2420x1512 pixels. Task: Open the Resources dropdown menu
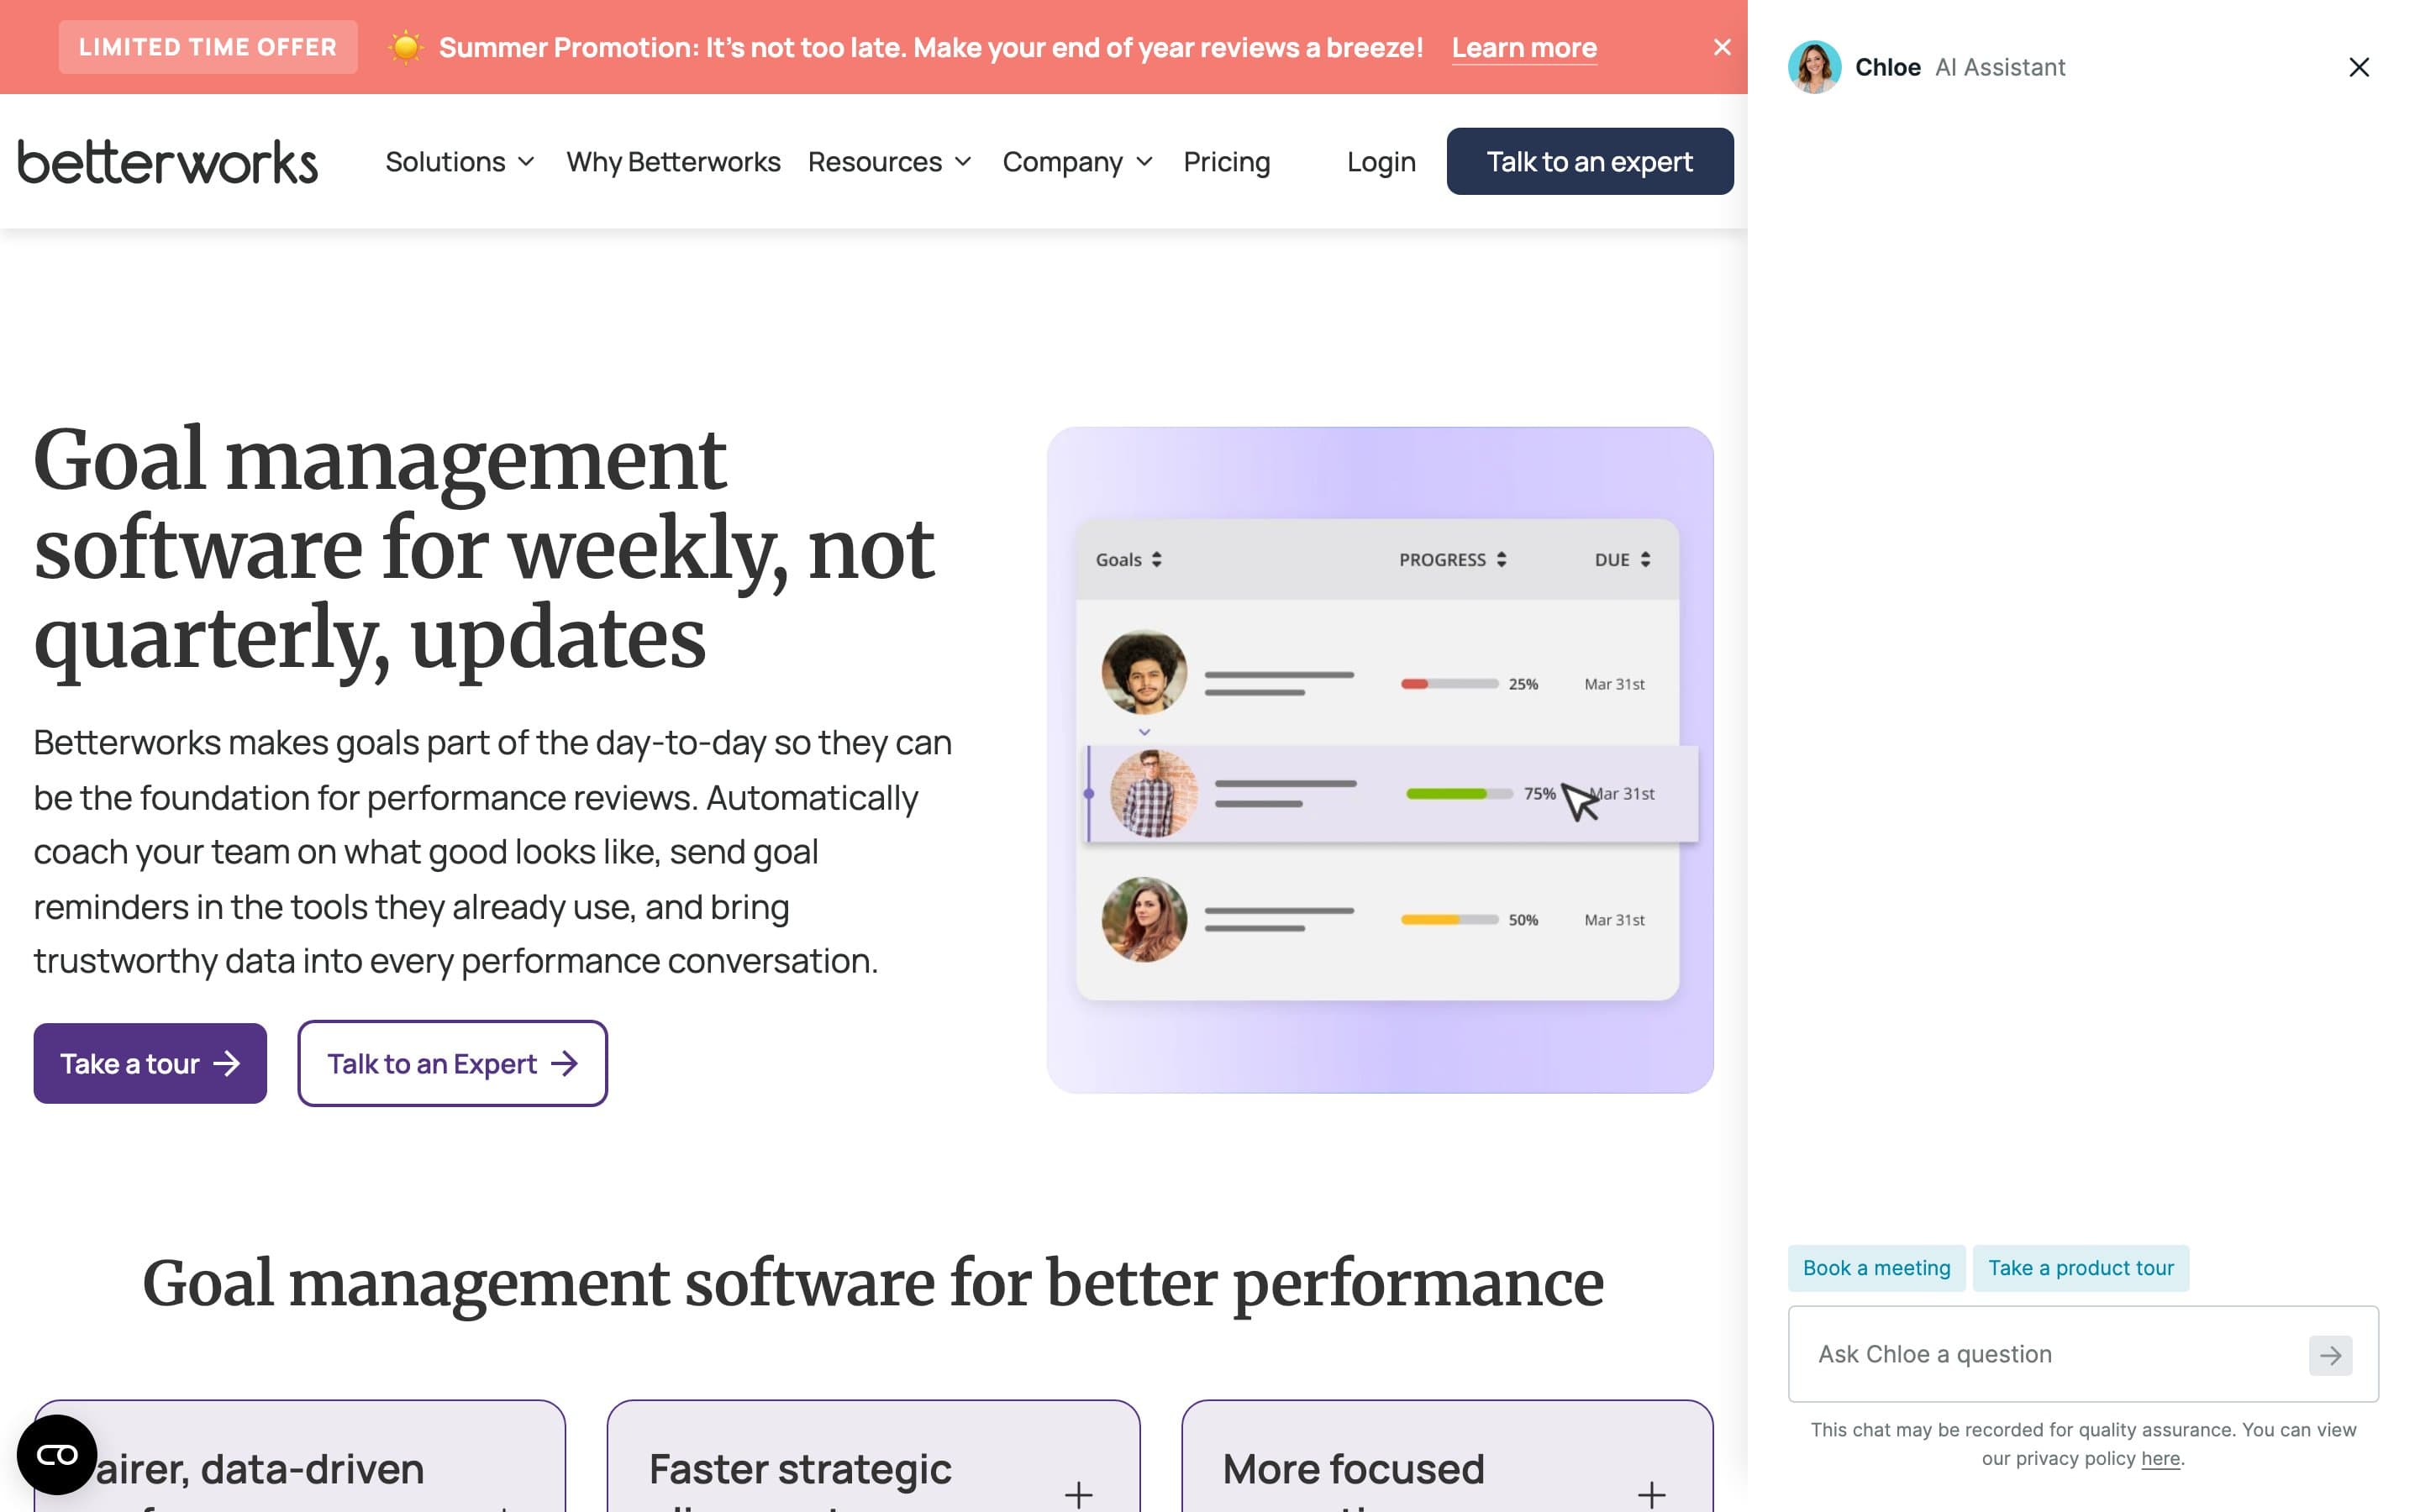pyautogui.click(x=889, y=162)
